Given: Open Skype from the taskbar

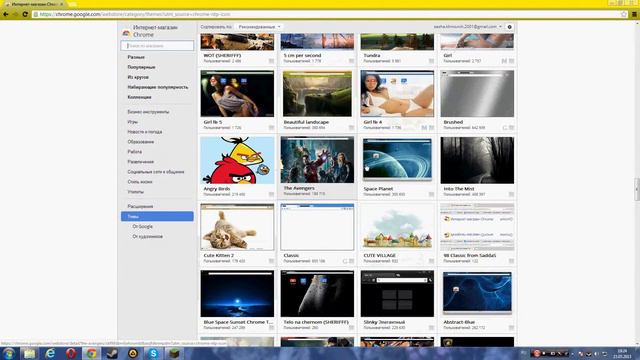Looking at the screenshot, I should coord(153,353).
